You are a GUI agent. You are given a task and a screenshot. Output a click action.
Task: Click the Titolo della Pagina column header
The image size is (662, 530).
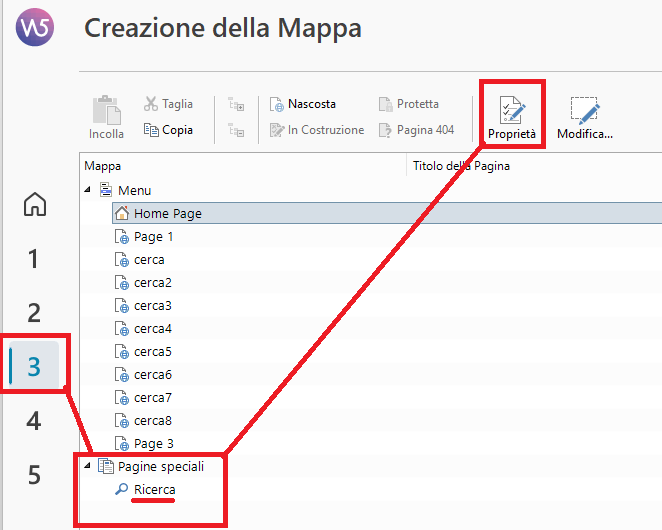pyautogui.click(x=461, y=166)
